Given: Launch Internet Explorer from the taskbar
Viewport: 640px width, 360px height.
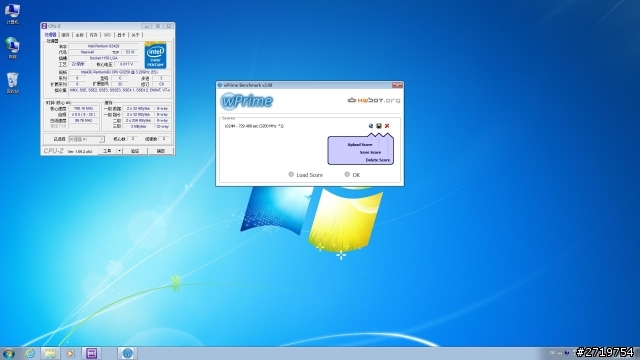Looking at the screenshot, I should click(30, 353).
